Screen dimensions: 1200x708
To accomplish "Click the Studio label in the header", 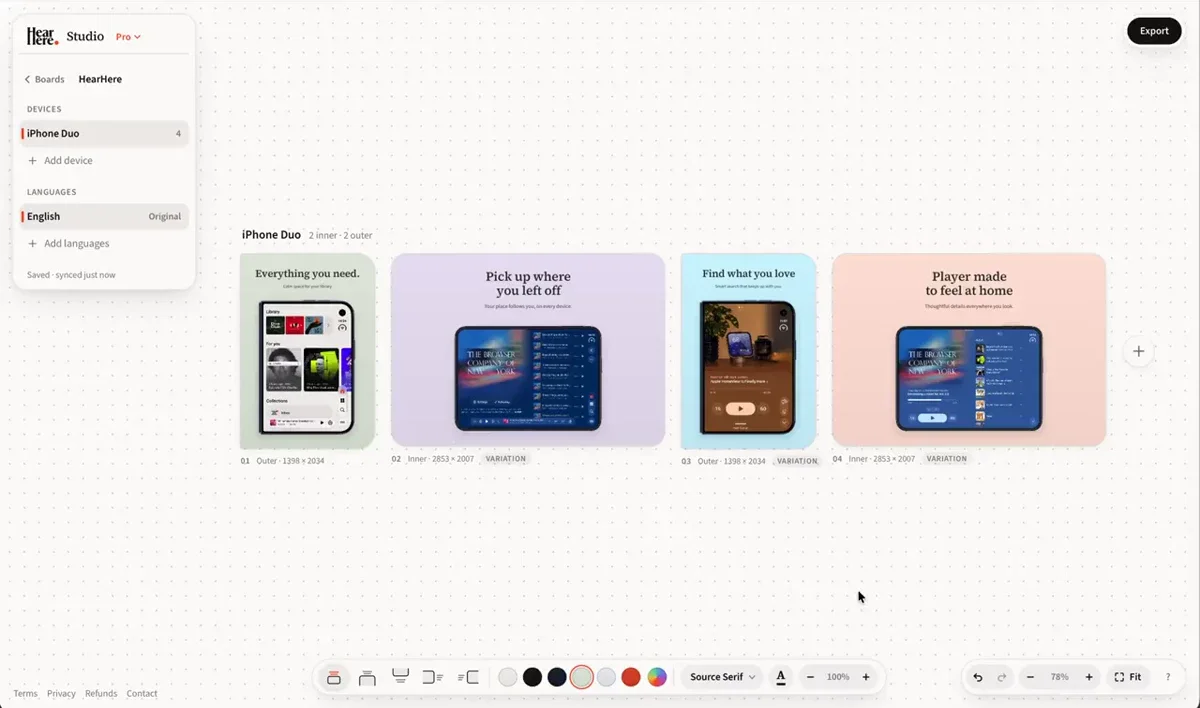I will click(85, 36).
